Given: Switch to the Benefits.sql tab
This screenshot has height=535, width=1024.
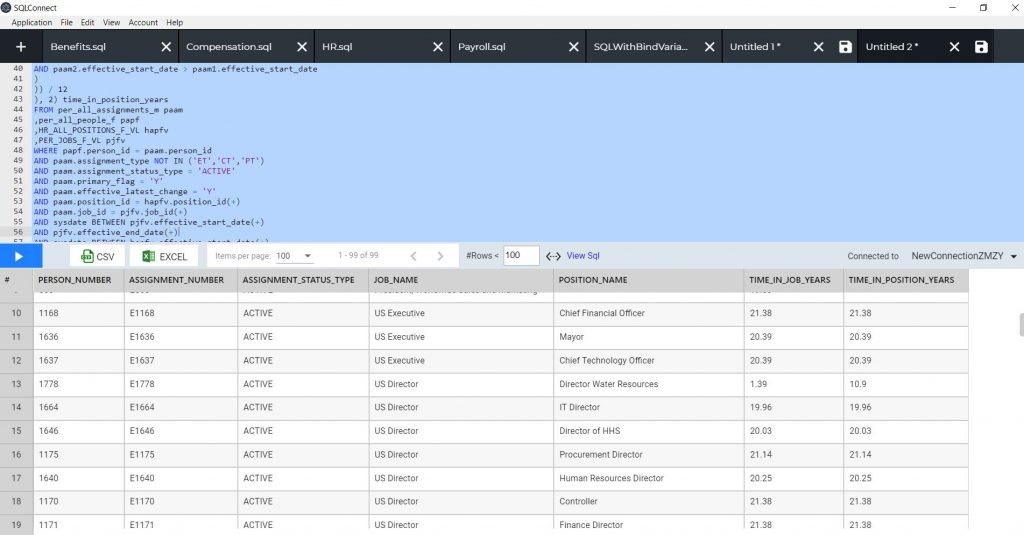Looking at the screenshot, I should coord(78,47).
